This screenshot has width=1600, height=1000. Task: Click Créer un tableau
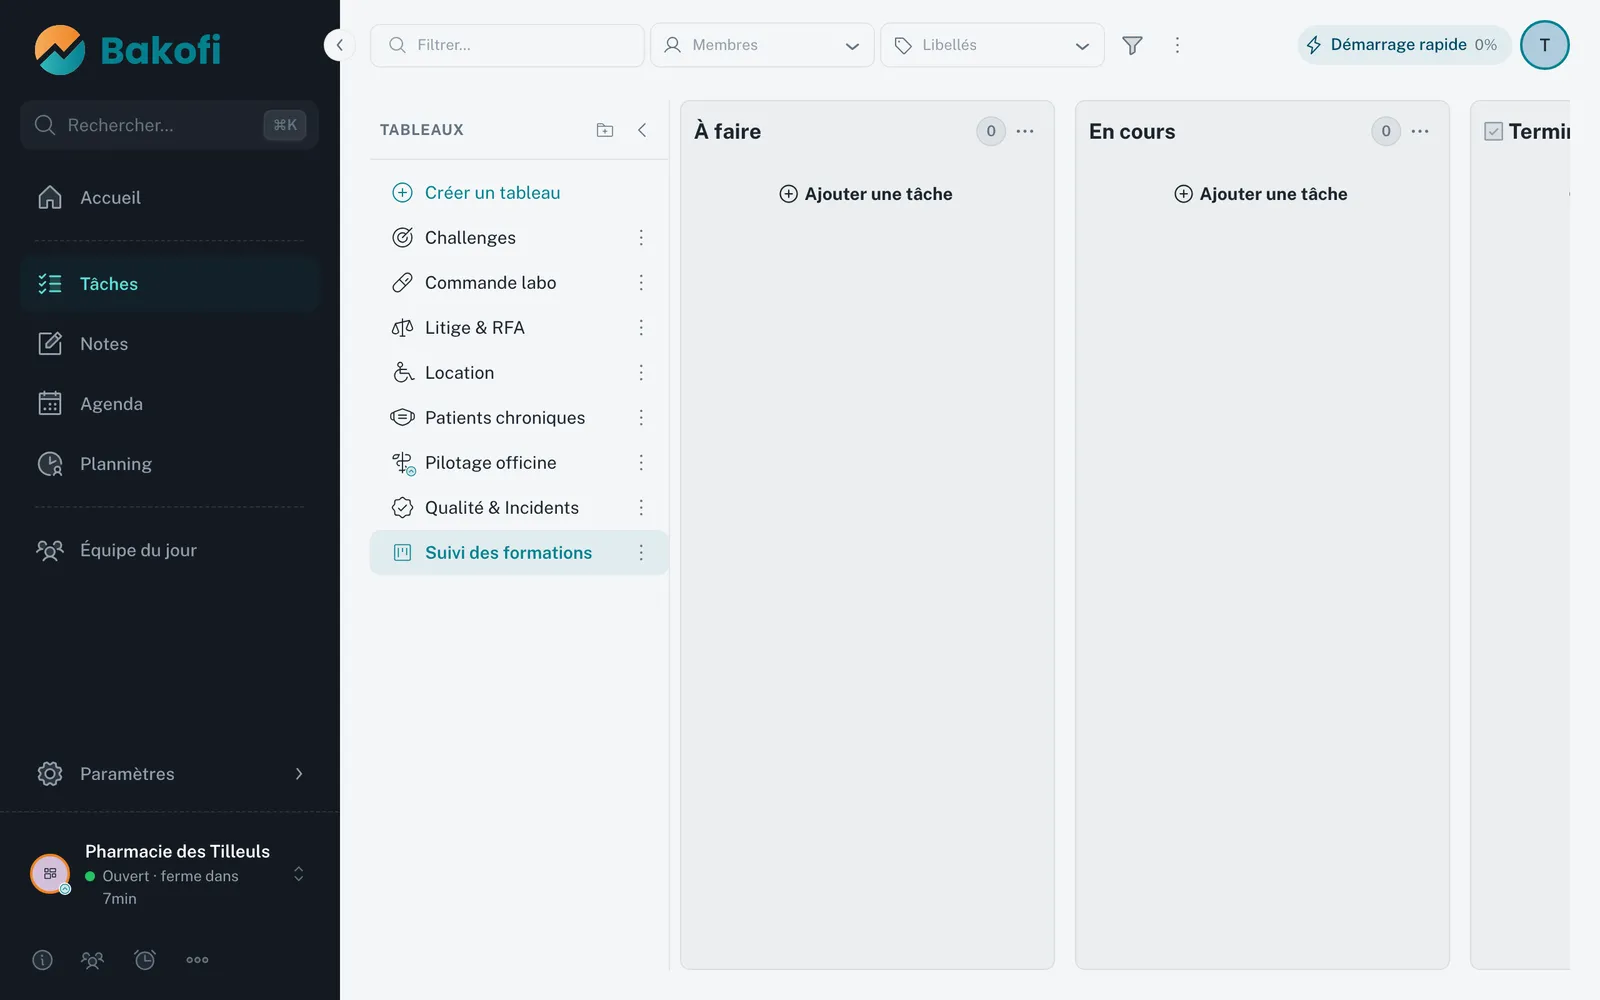click(476, 193)
